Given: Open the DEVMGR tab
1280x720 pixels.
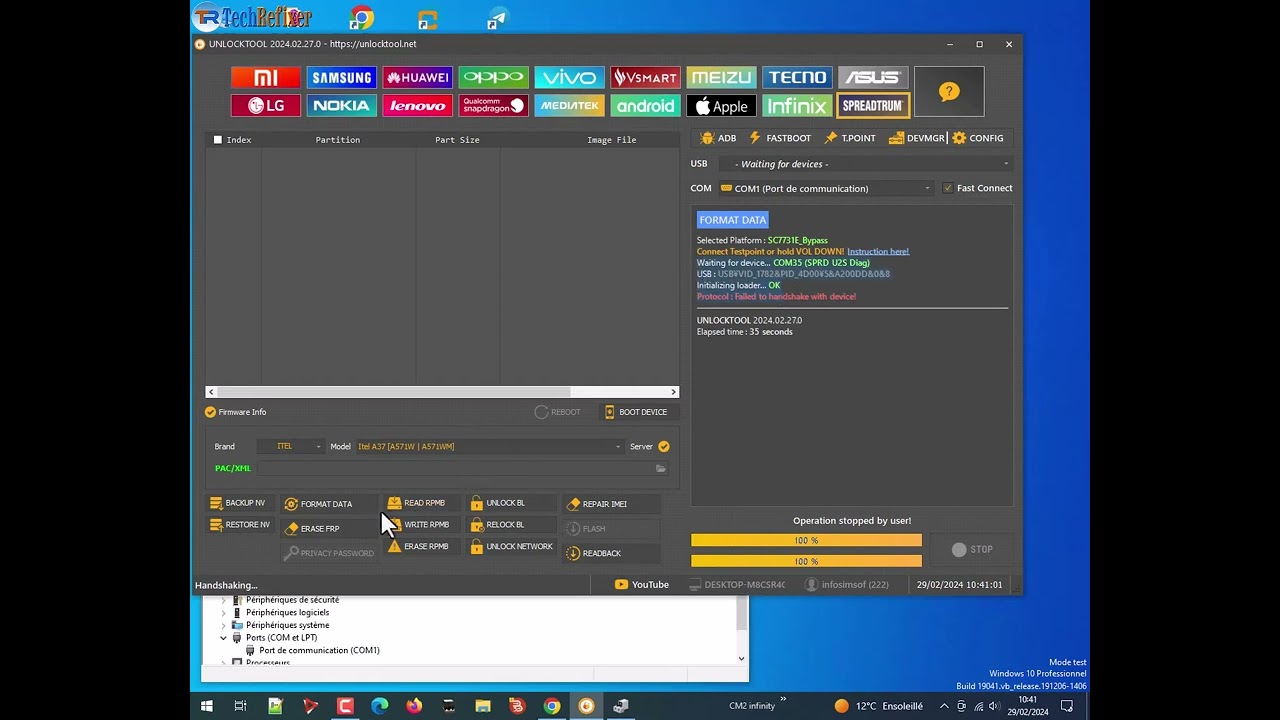Looking at the screenshot, I should pyautogui.click(x=916, y=138).
